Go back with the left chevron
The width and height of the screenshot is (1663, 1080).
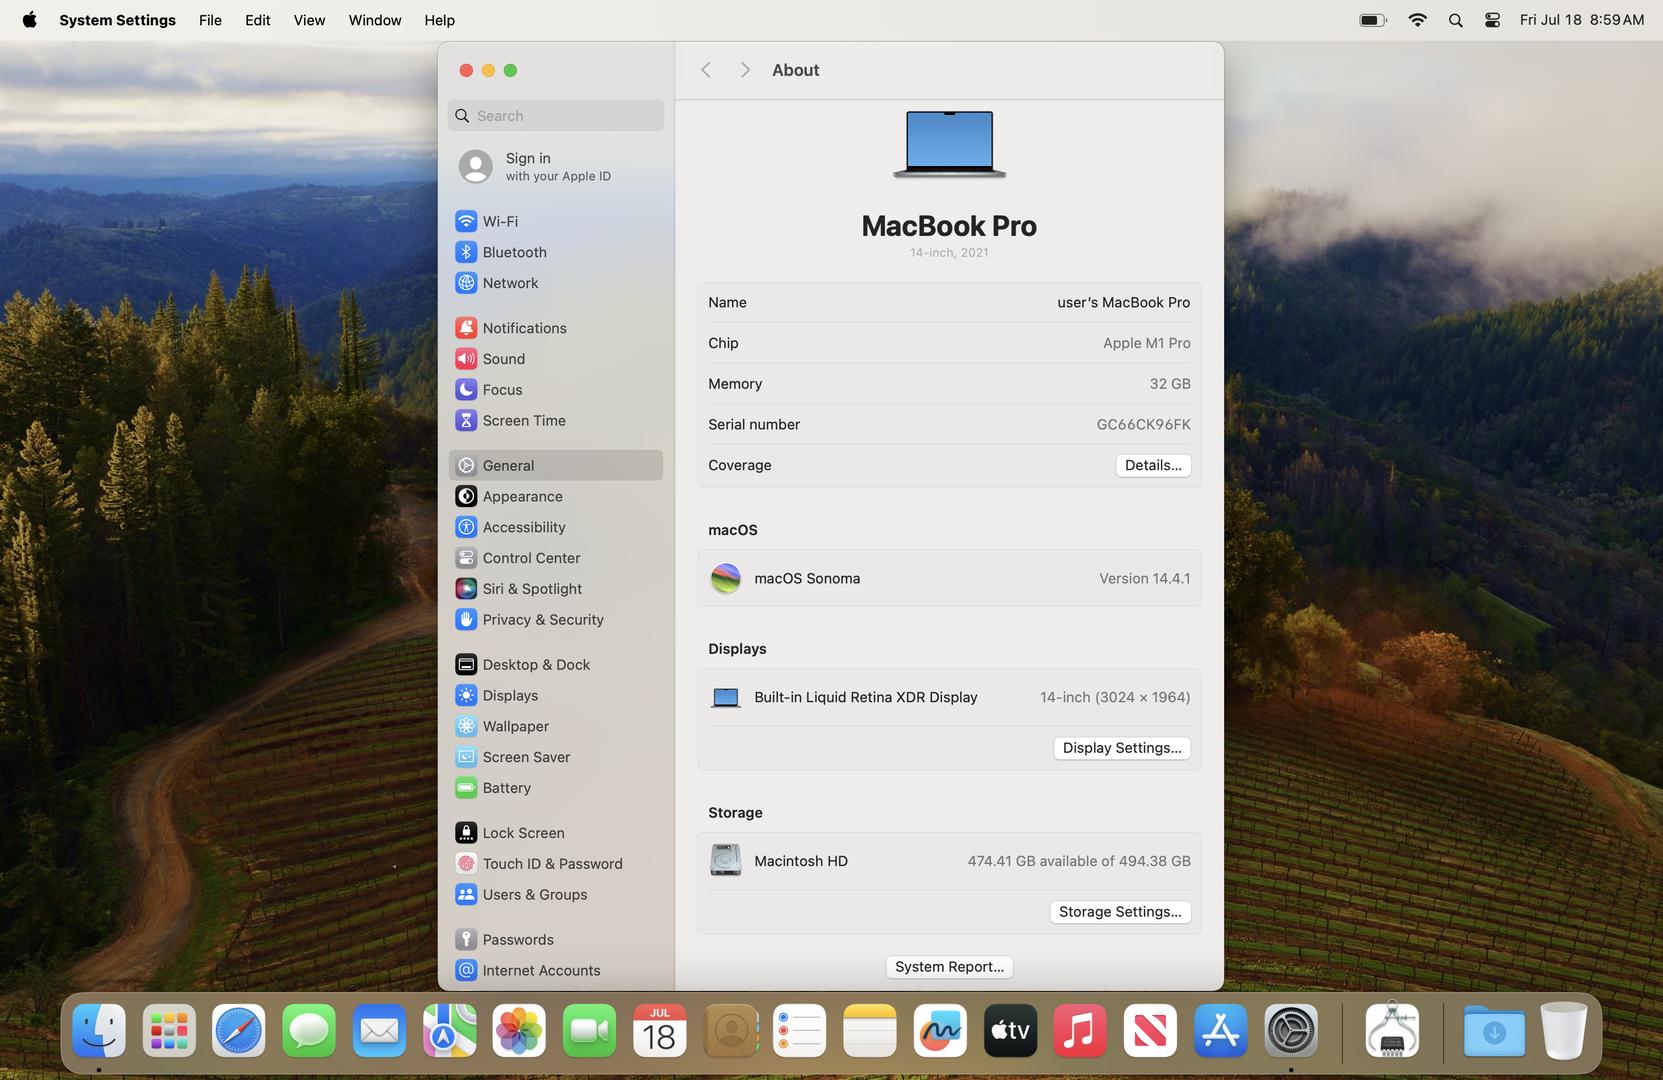(x=706, y=70)
